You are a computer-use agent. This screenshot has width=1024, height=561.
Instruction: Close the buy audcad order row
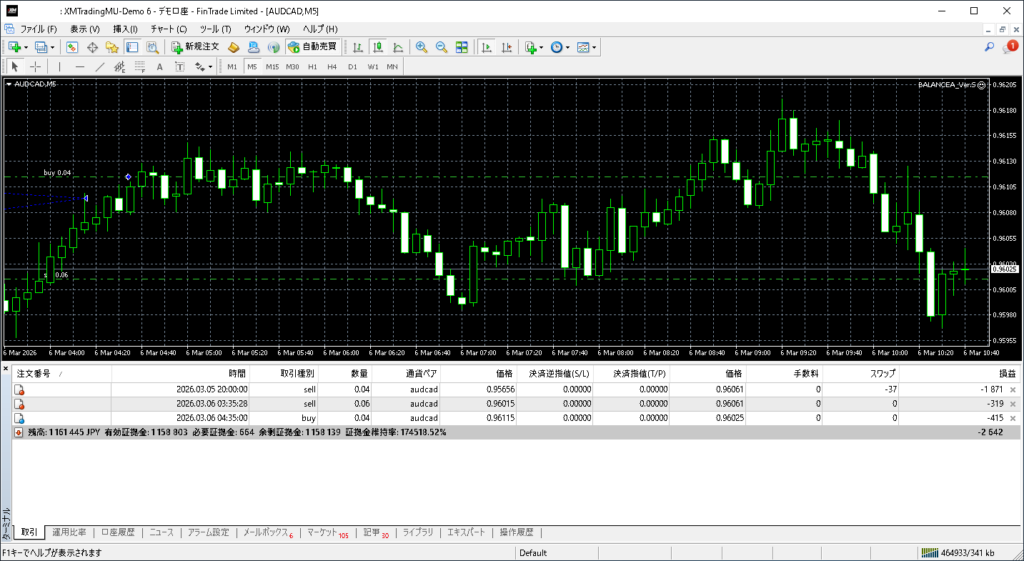[1012, 418]
